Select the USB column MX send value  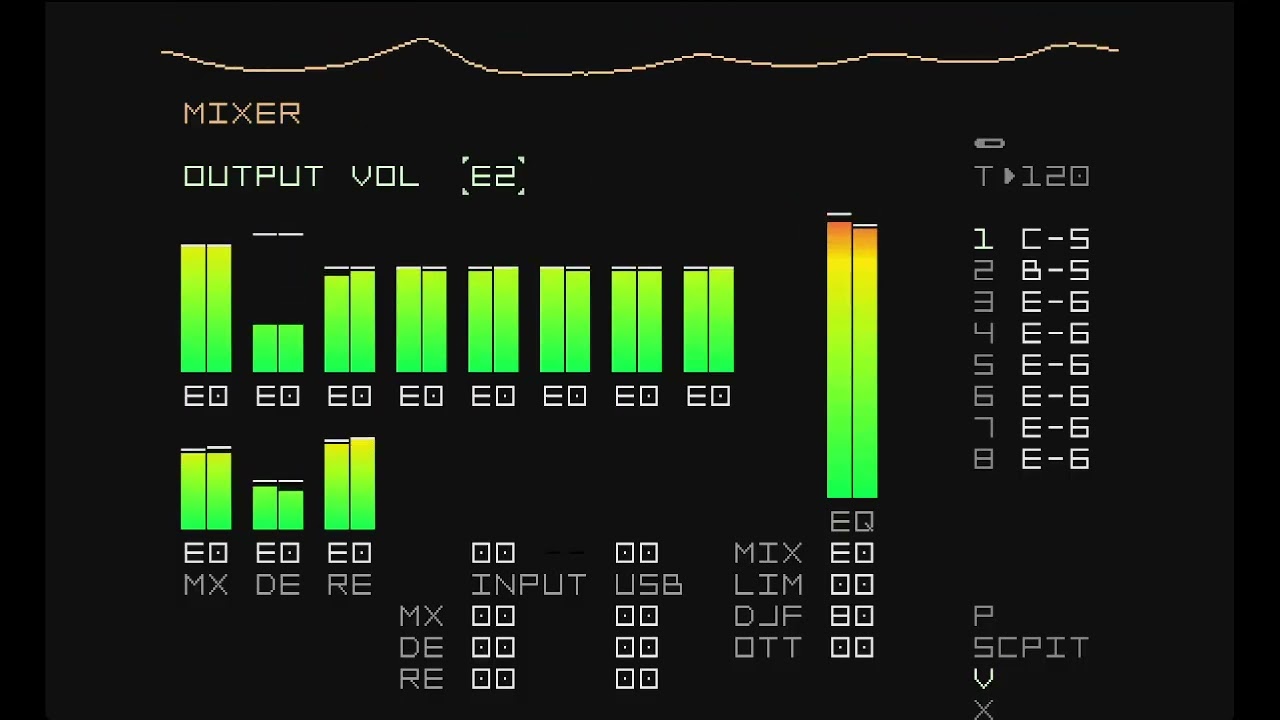[637, 616]
